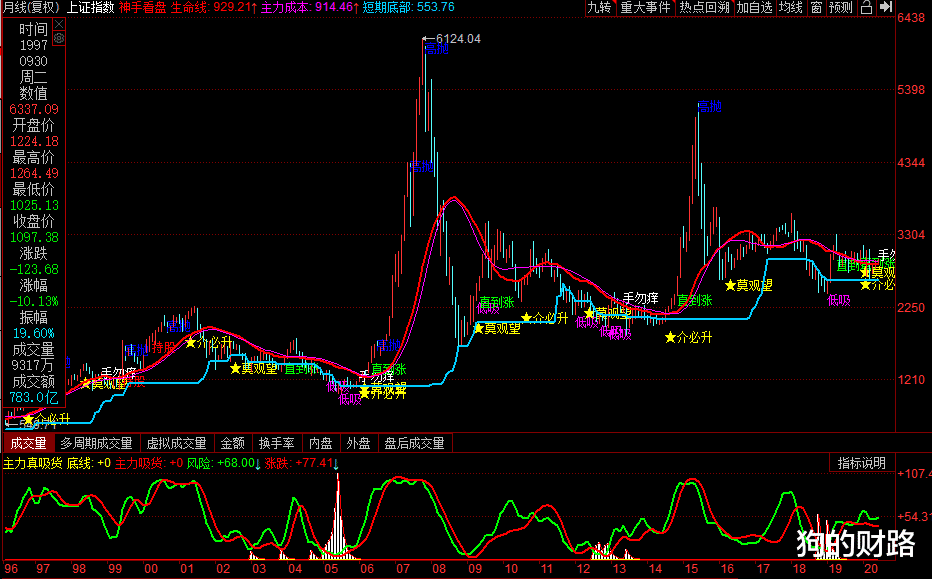932x579 pixels.
Task: Click star 介必升 marker near 2010
Action: 544,317
